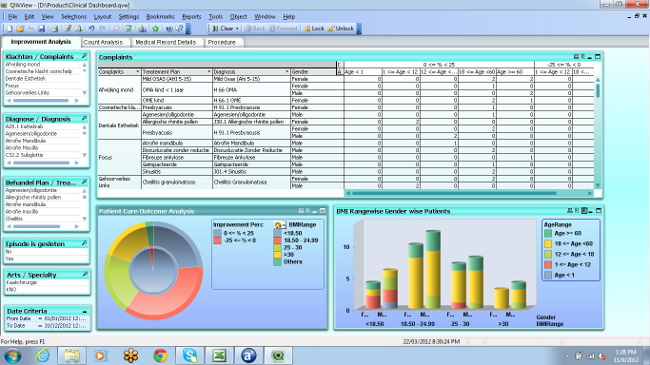Viewport: 650px width, 365px height.
Task: Select 'Kaakchirurgie' in Arts / Specialty listbox
Action: [46, 282]
